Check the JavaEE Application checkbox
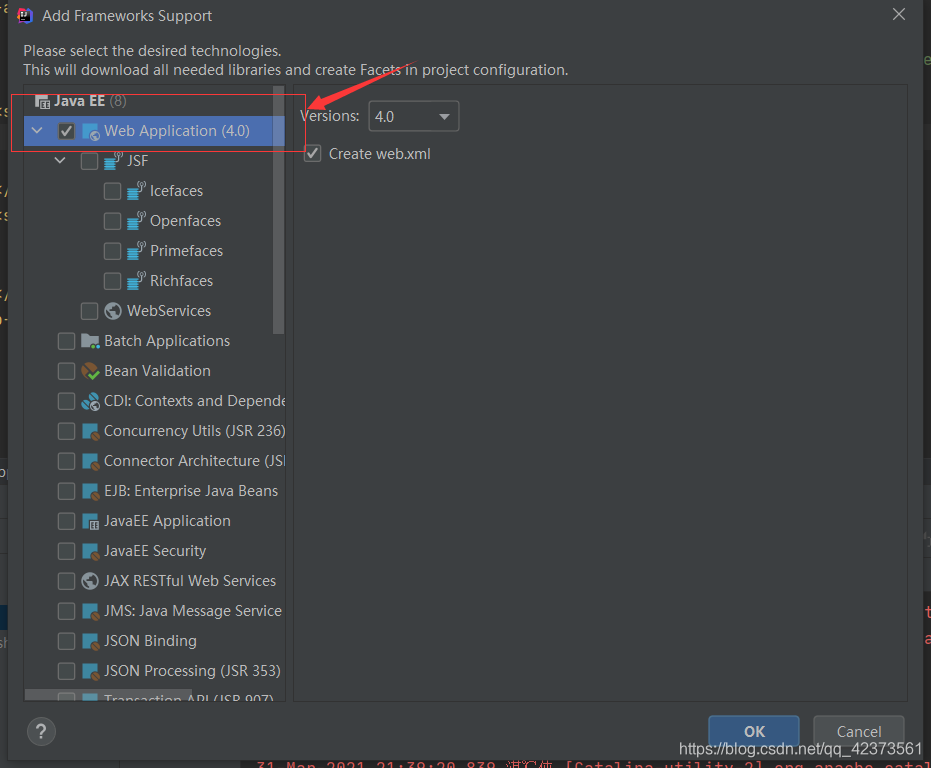The width and height of the screenshot is (931, 768). tap(66, 521)
